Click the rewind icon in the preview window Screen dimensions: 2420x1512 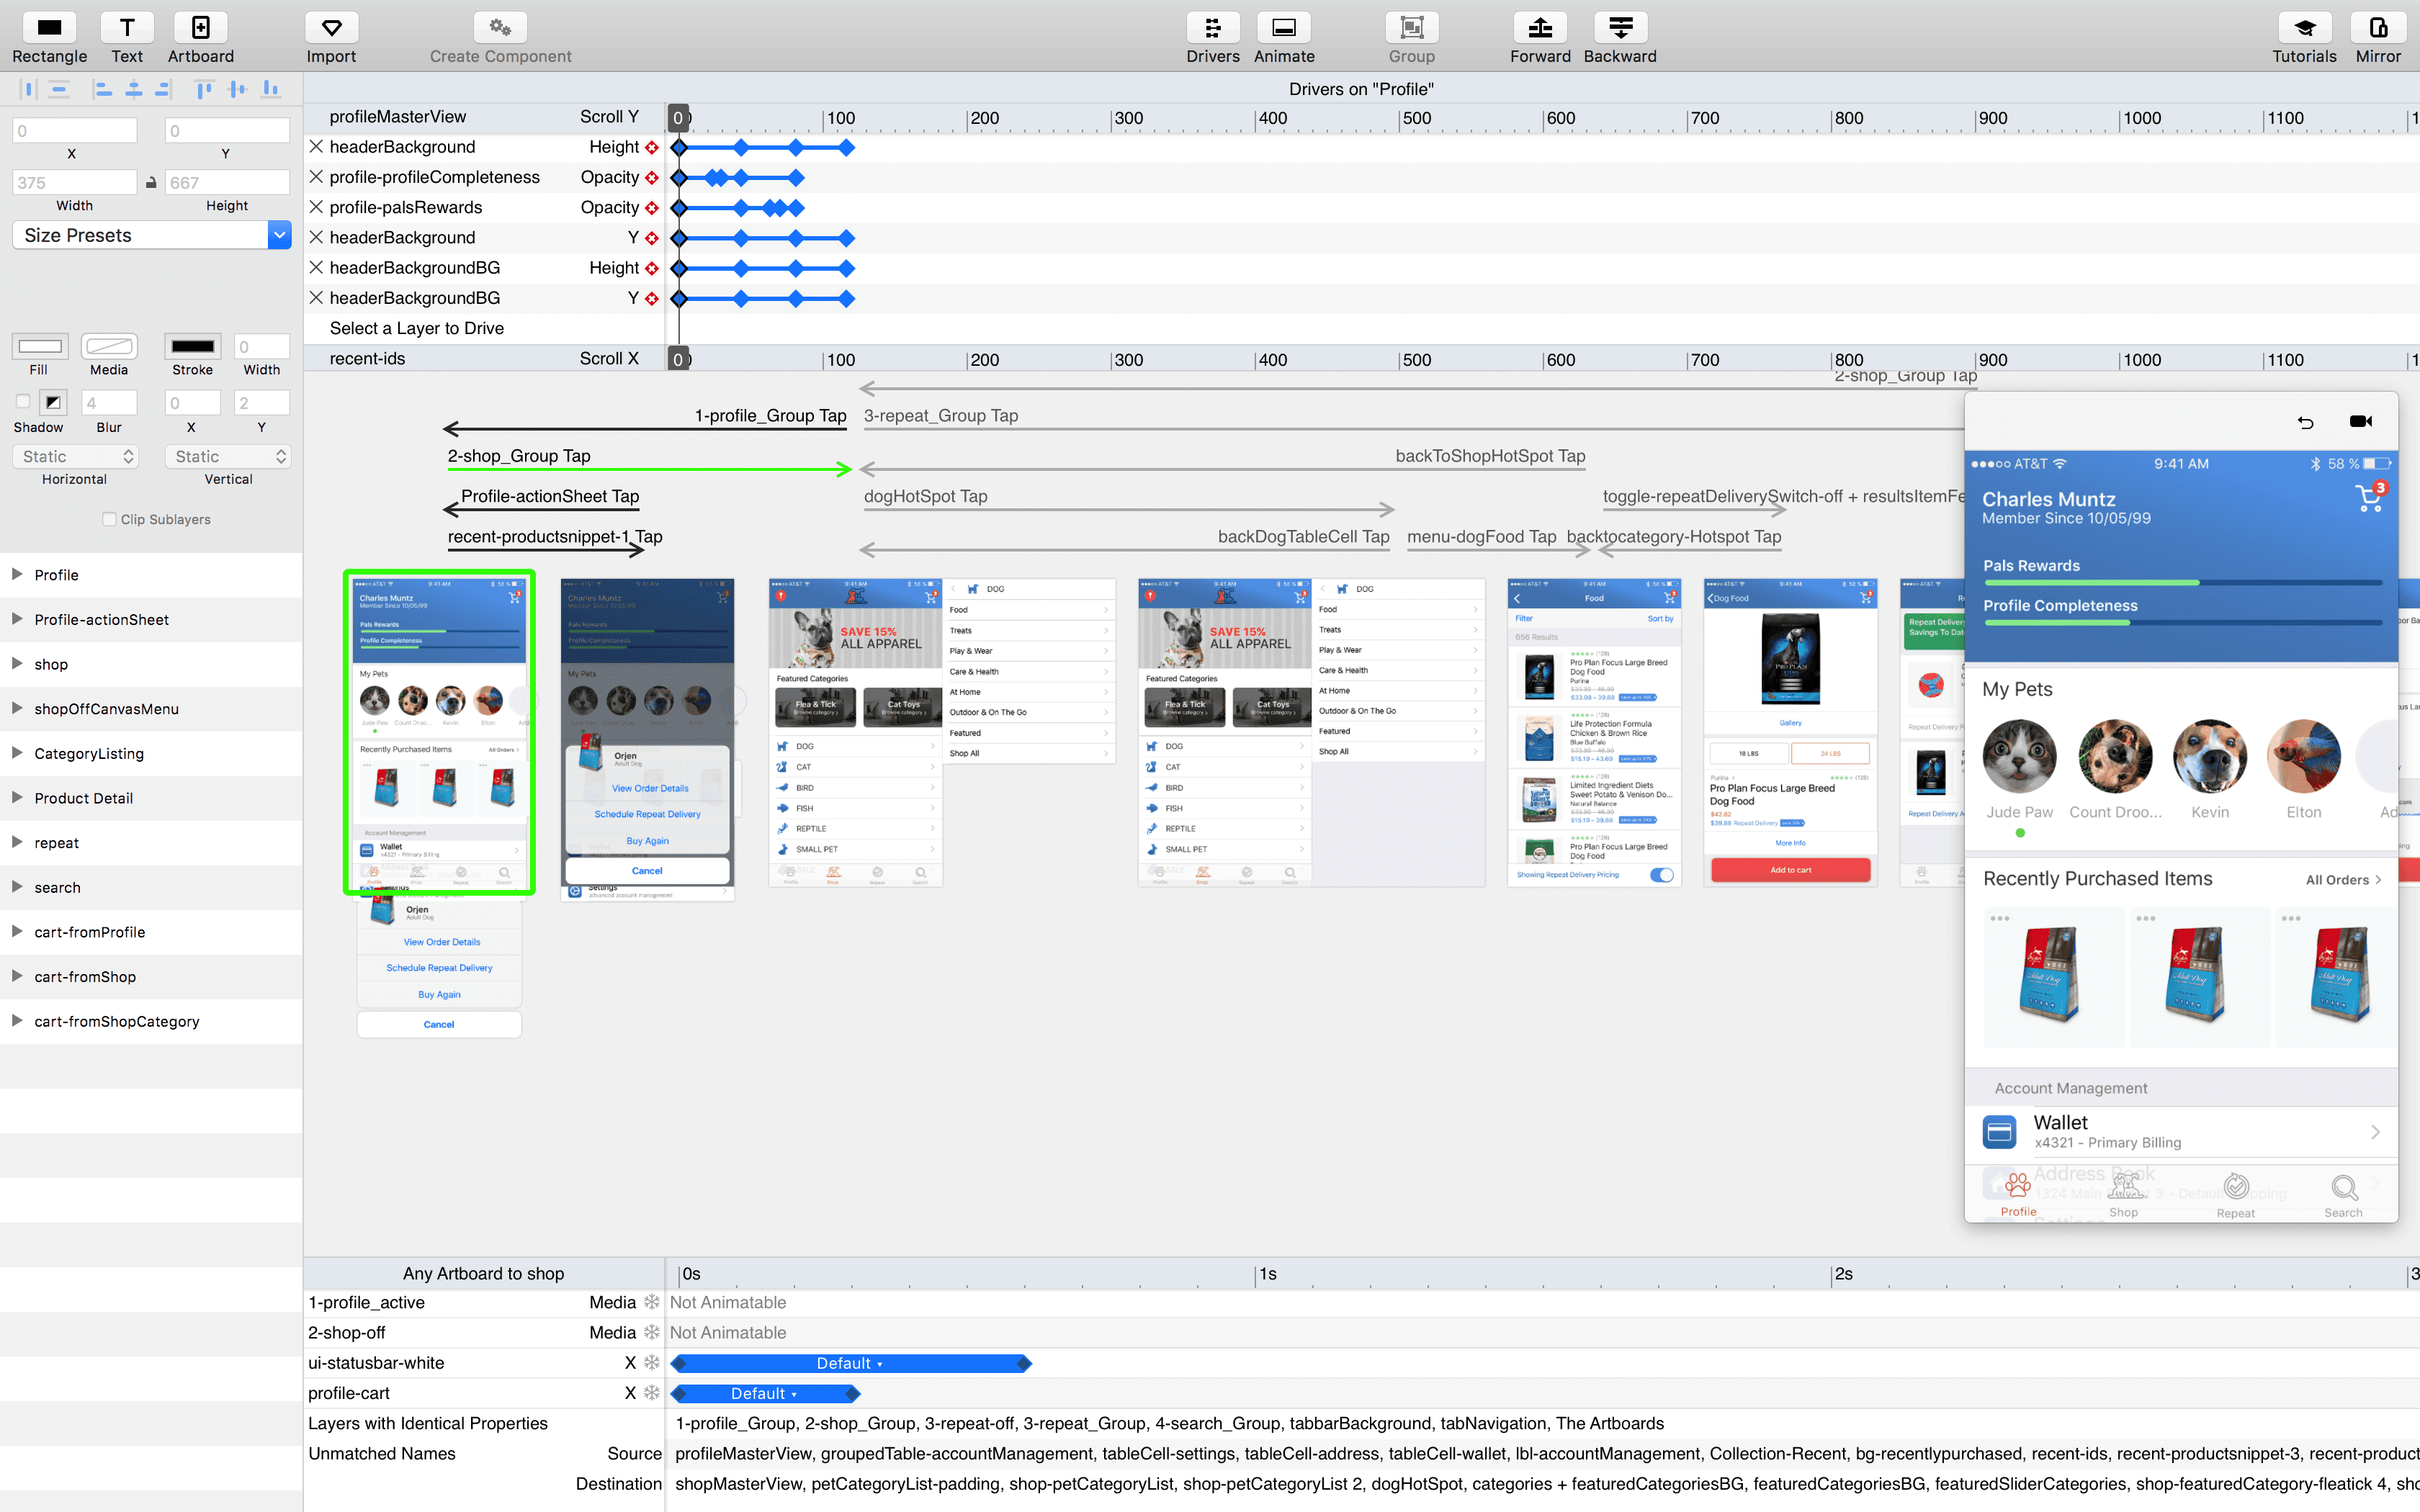2306,422
